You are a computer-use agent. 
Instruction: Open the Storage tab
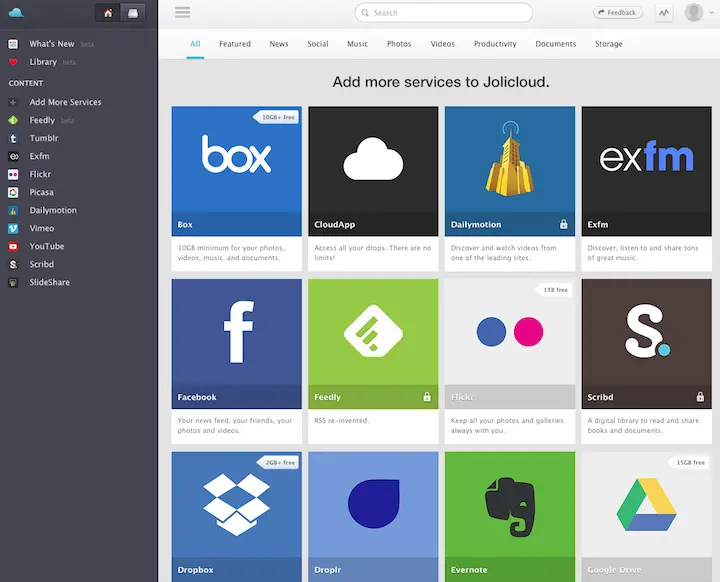[x=609, y=44]
